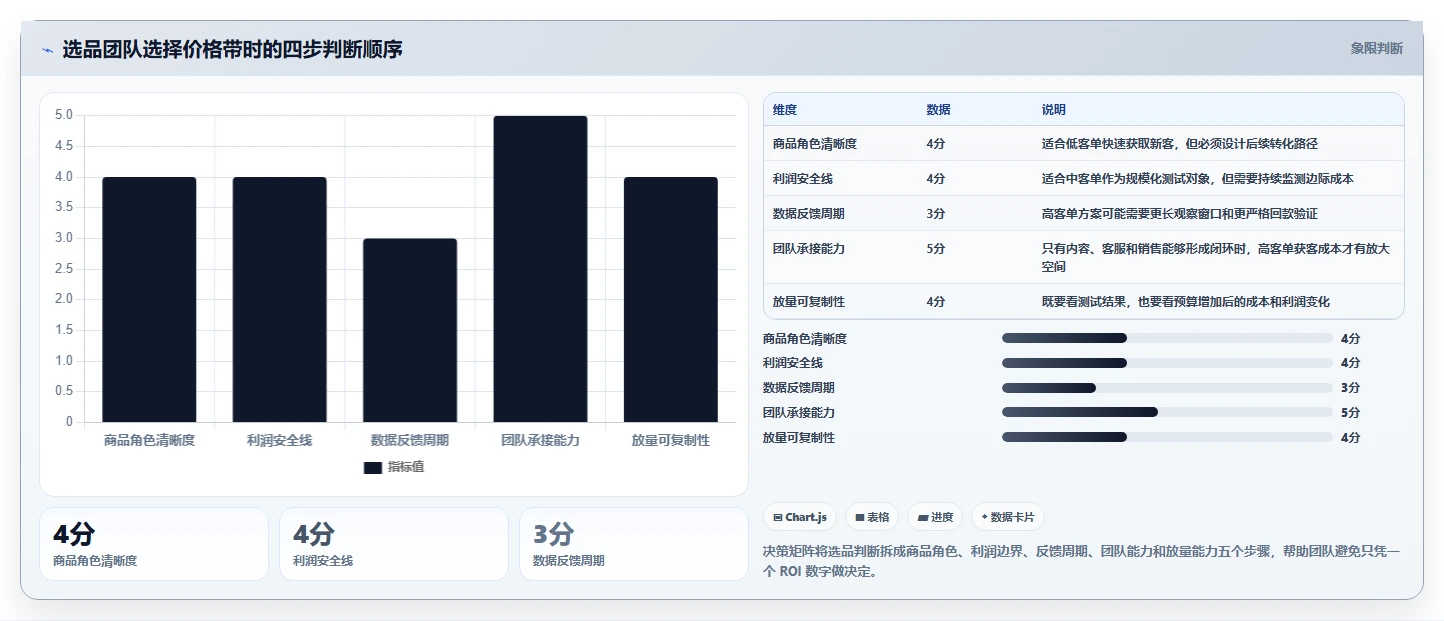1444x621 pixels.
Task: Click the footer paragraph starting 决策矩阵将选品判断
Action: [x=1082, y=561]
